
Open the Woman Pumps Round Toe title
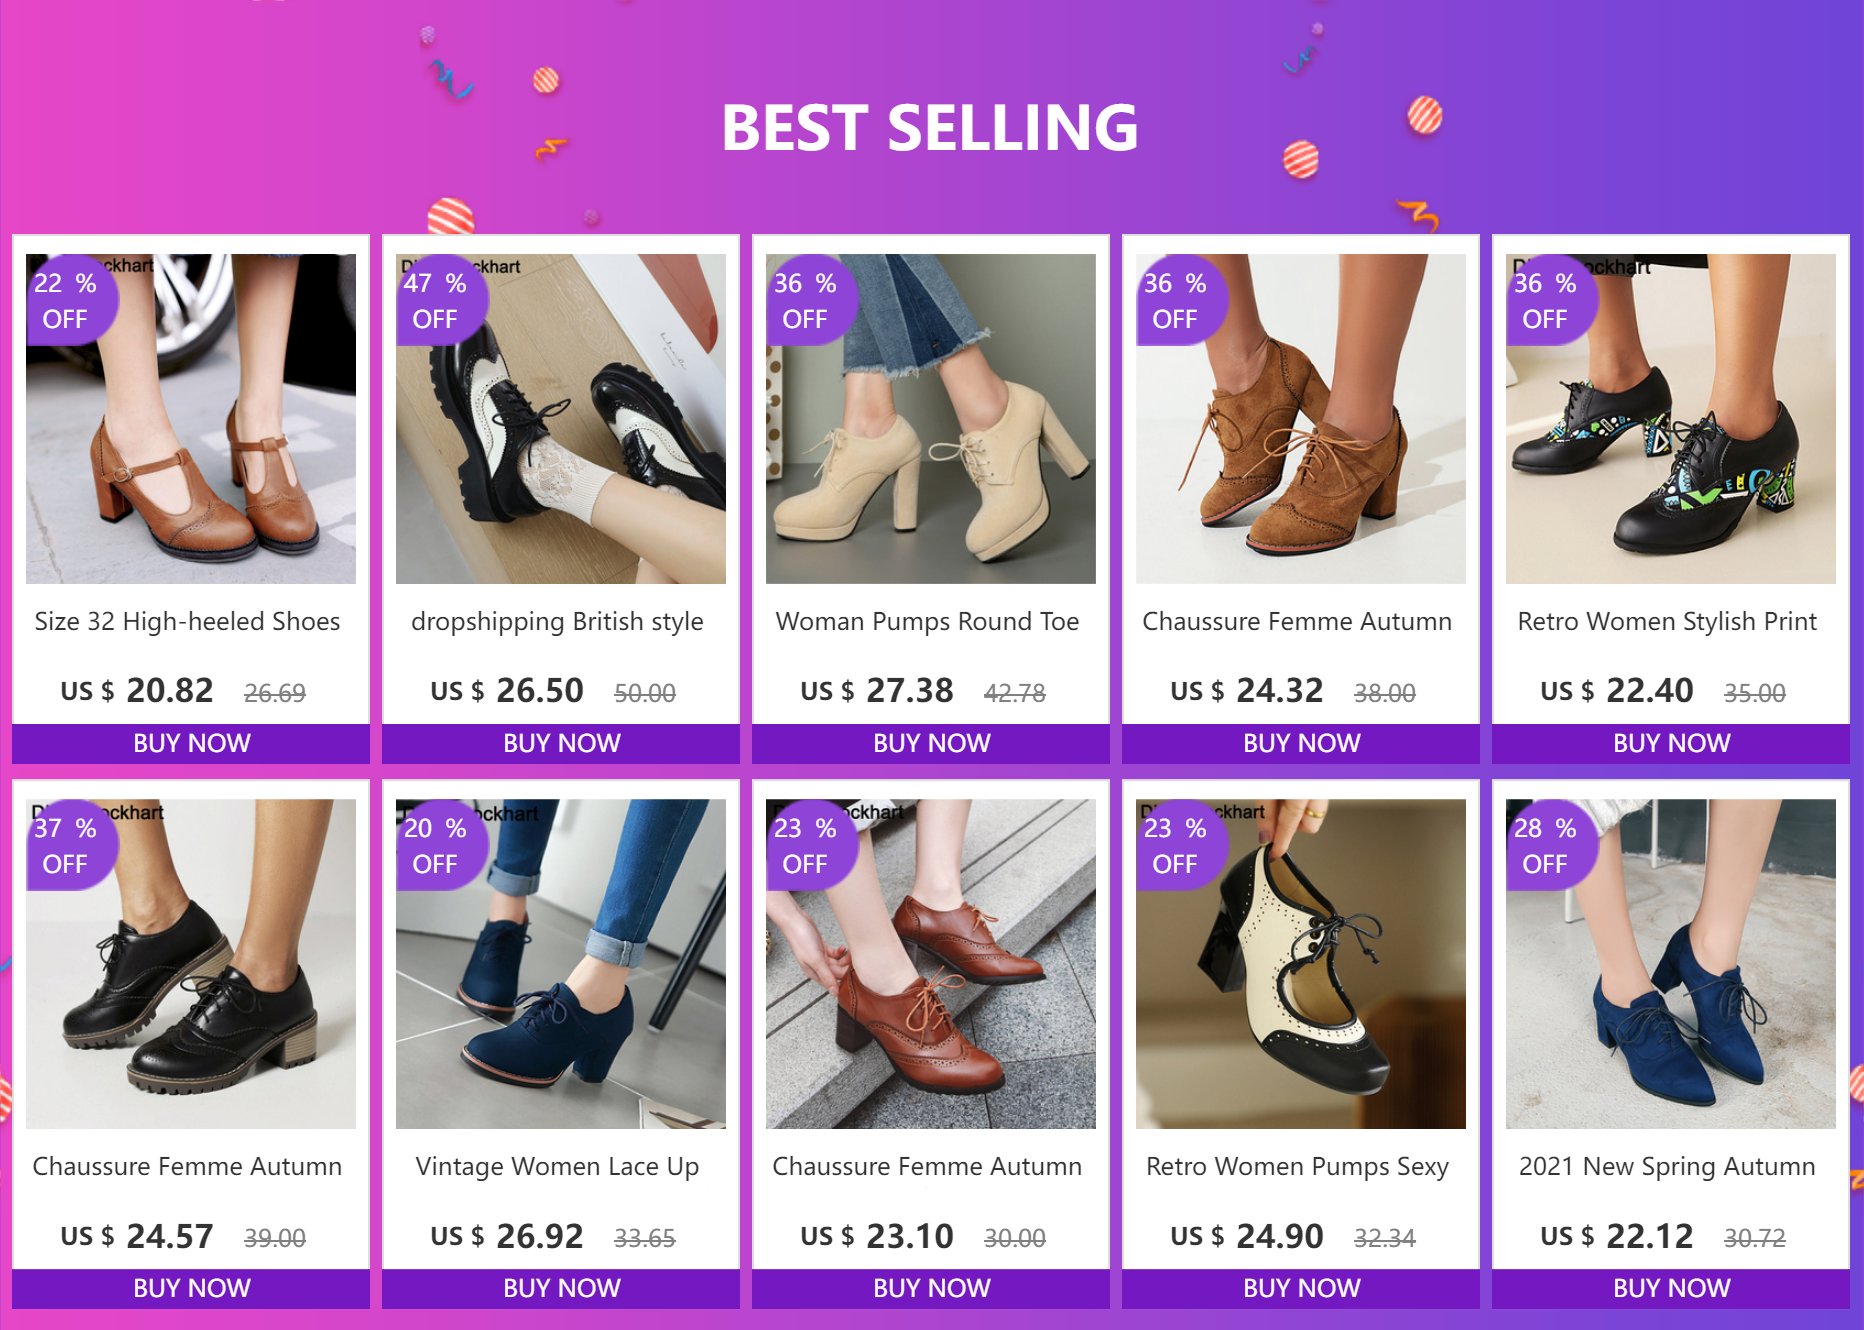coord(927,622)
